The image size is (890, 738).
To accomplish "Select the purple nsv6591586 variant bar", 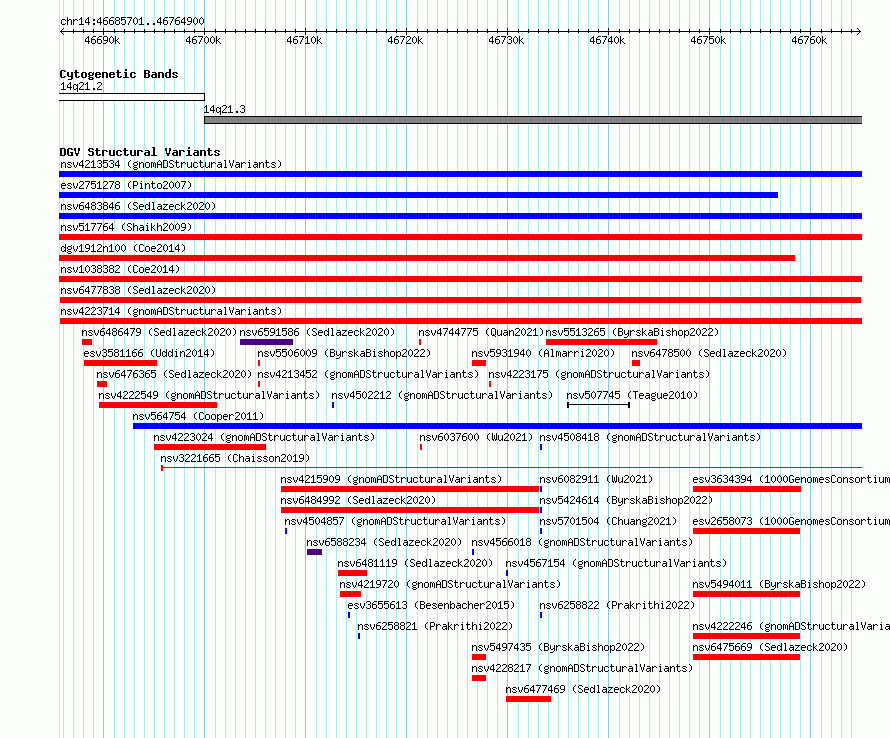I will (x=266, y=342).
